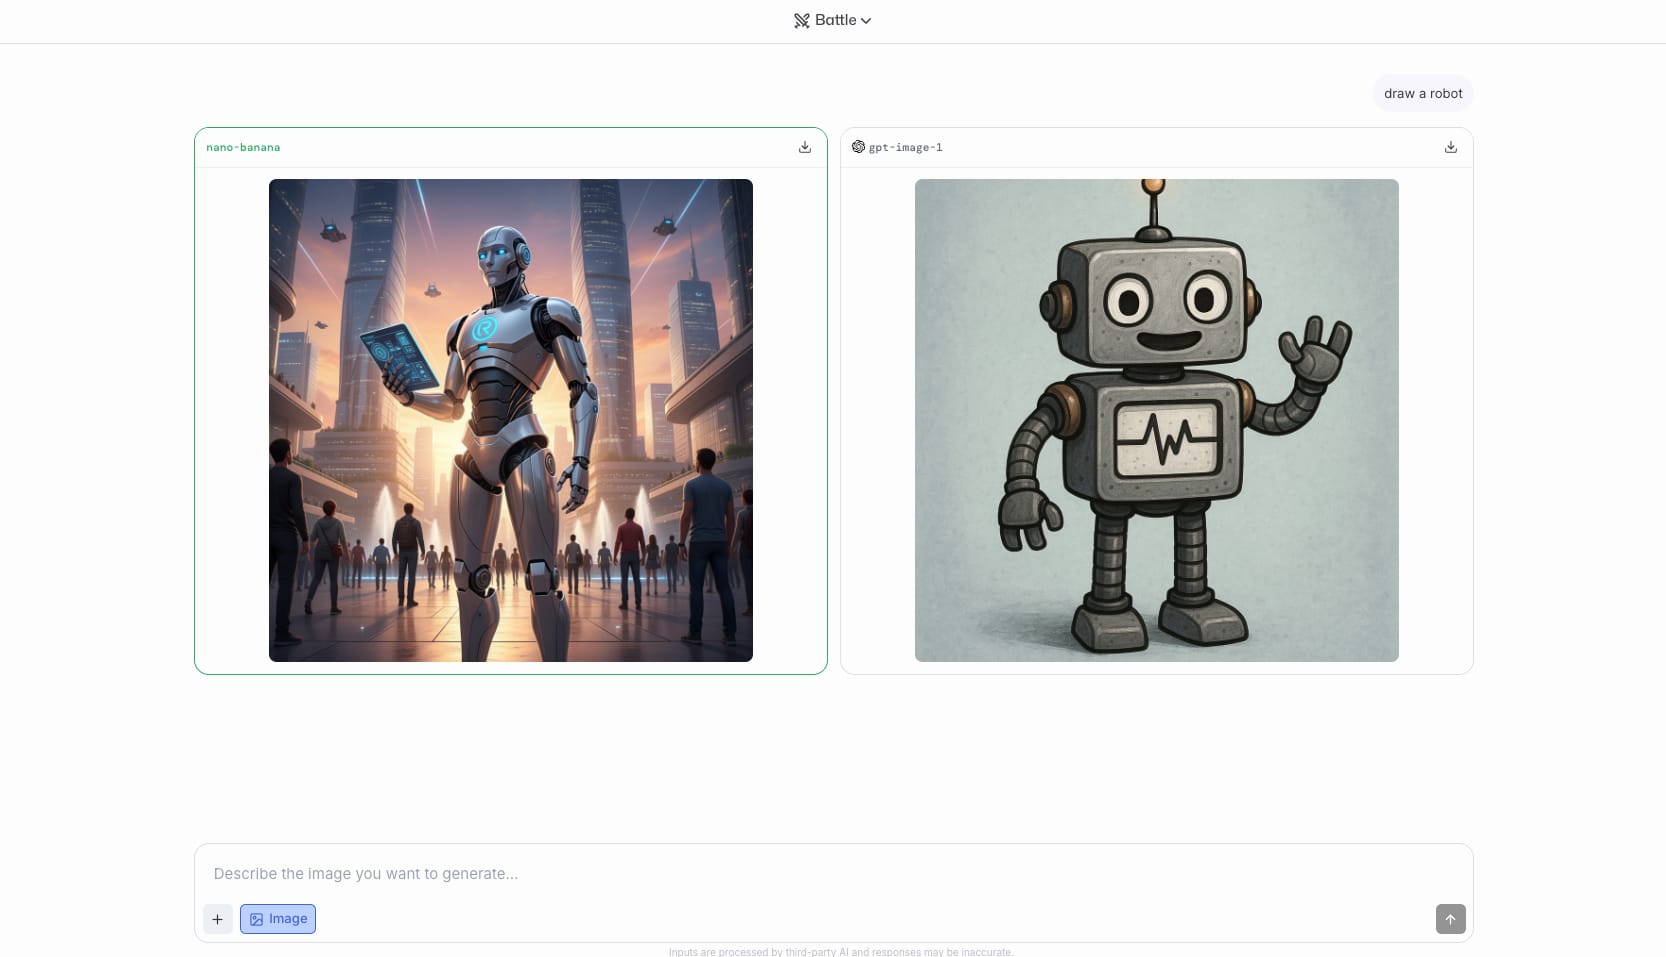
Task: Click the empty area below the image cards
Action: (832, 760)
